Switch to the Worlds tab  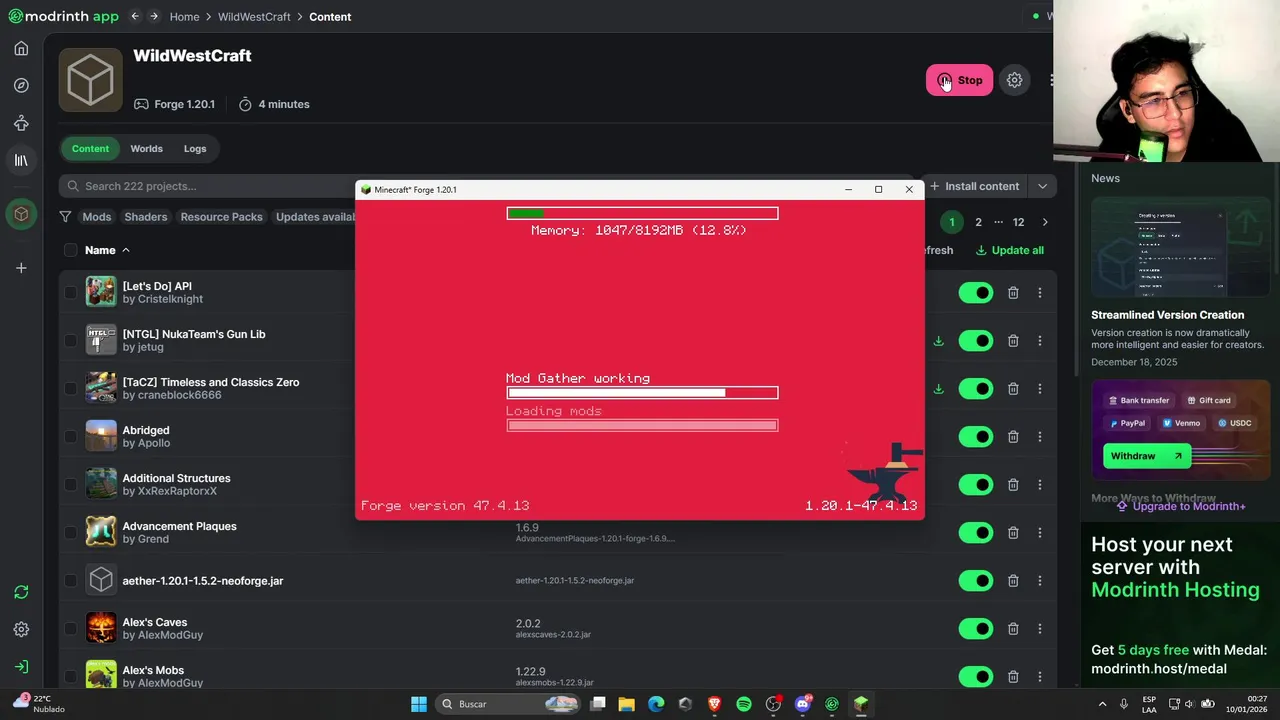pos(146,149)
